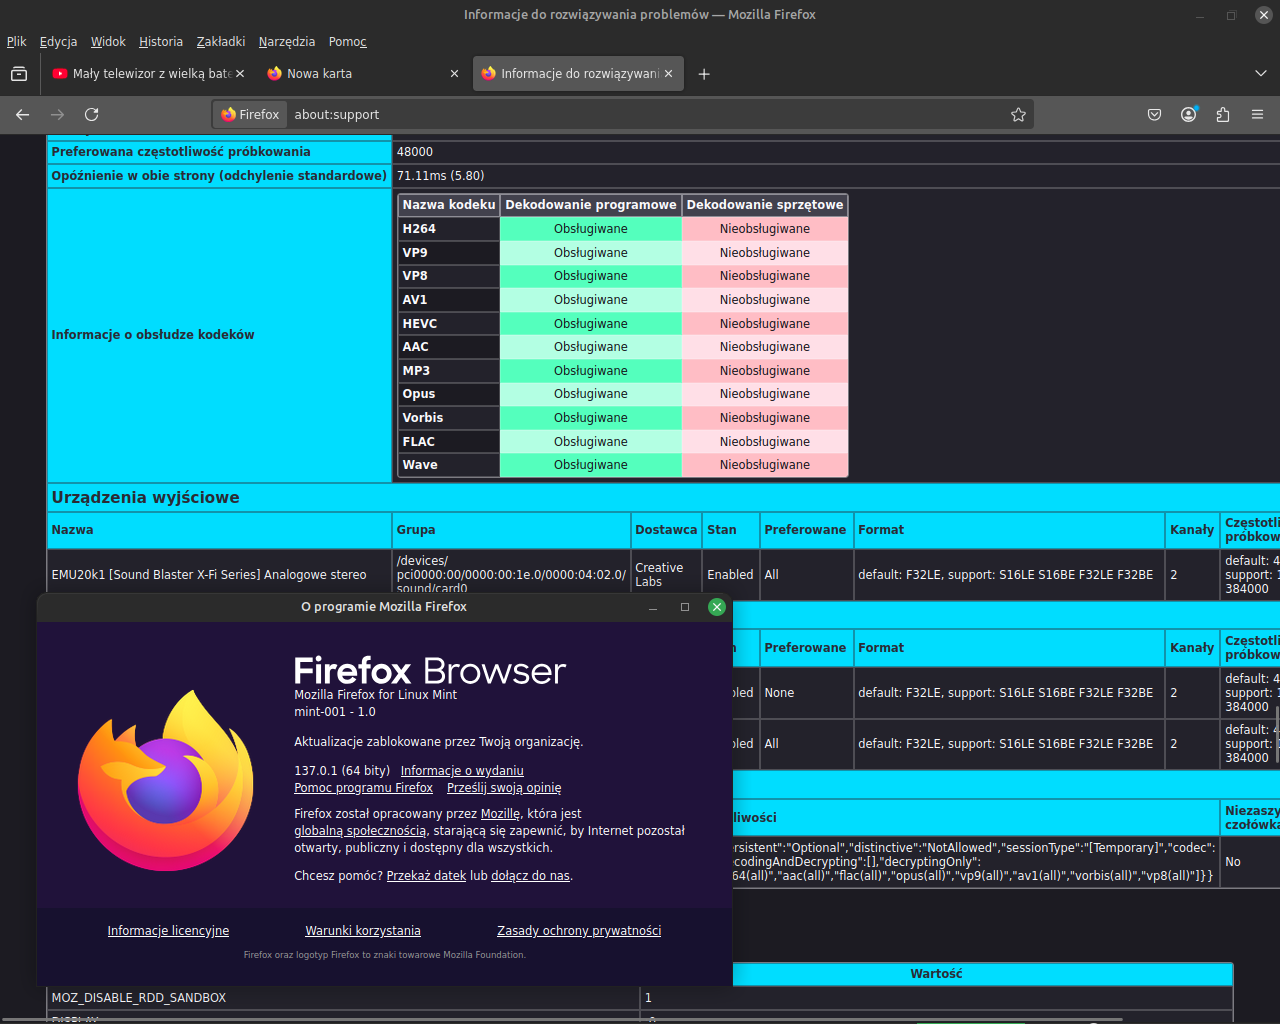Click 'Przekaż datek' link

[426, 876]
